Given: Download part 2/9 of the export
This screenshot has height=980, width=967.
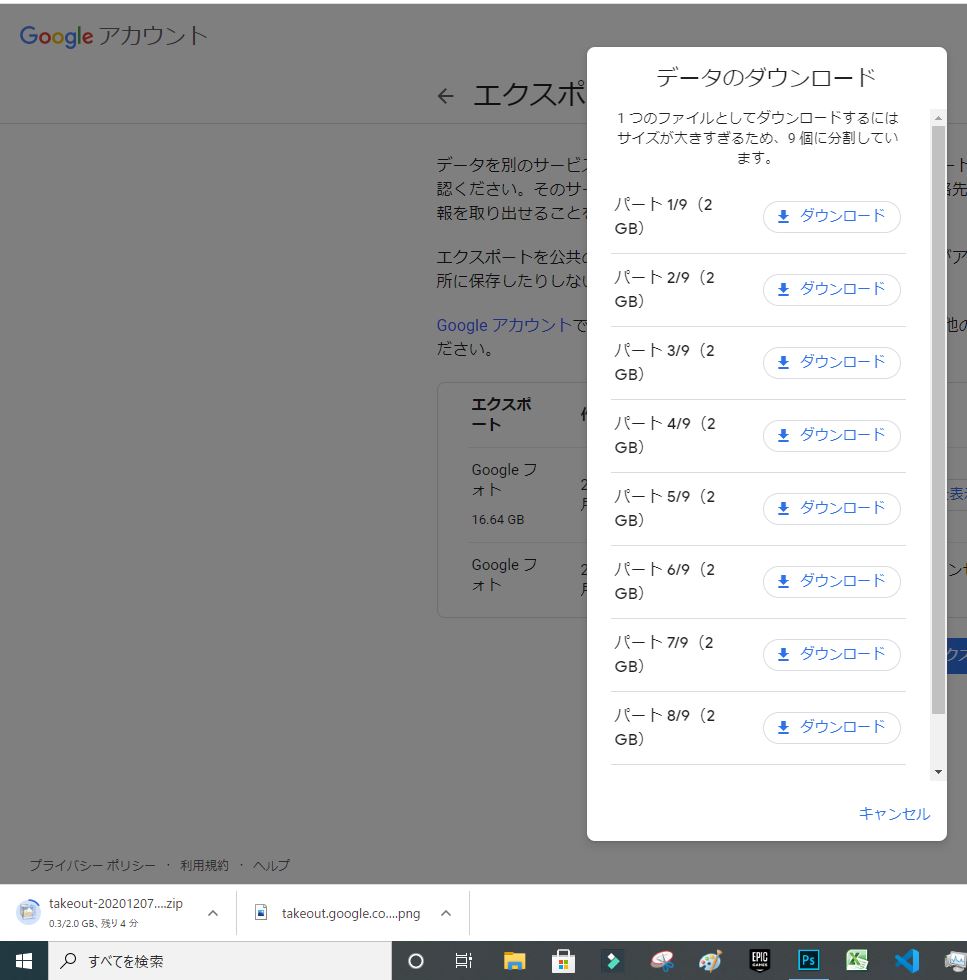Looking at the screenshot, I should pos(831,289).
